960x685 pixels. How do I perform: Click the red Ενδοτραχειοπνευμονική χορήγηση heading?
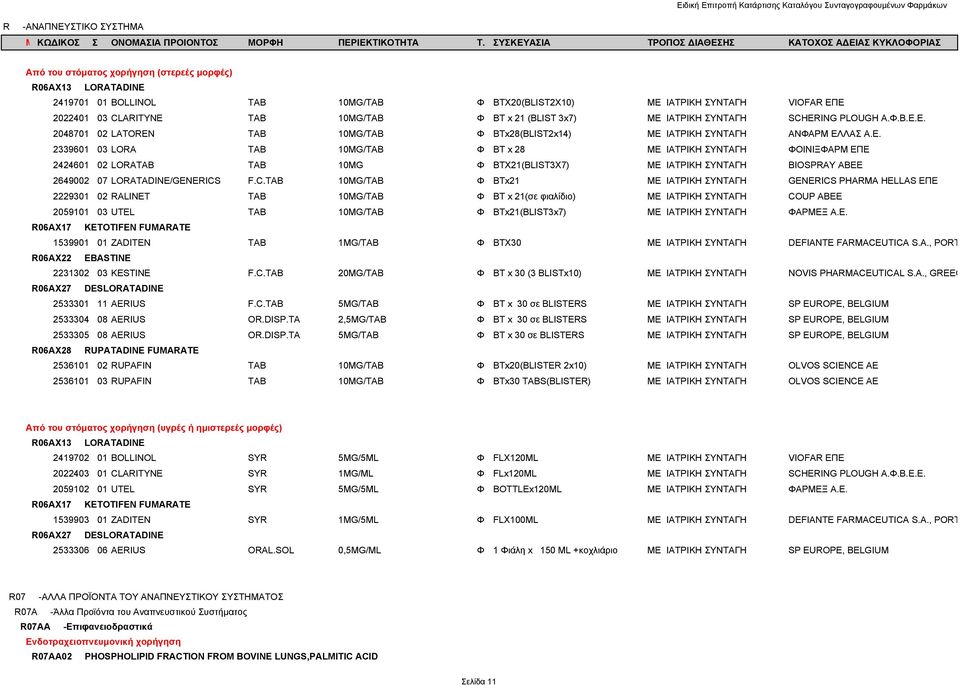[x=103, y=642]
